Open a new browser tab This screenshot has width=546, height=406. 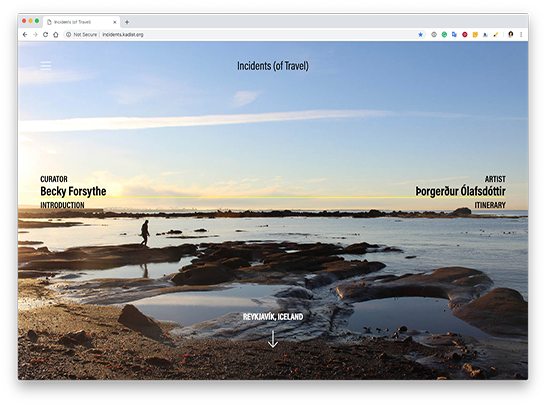(127, 22)
